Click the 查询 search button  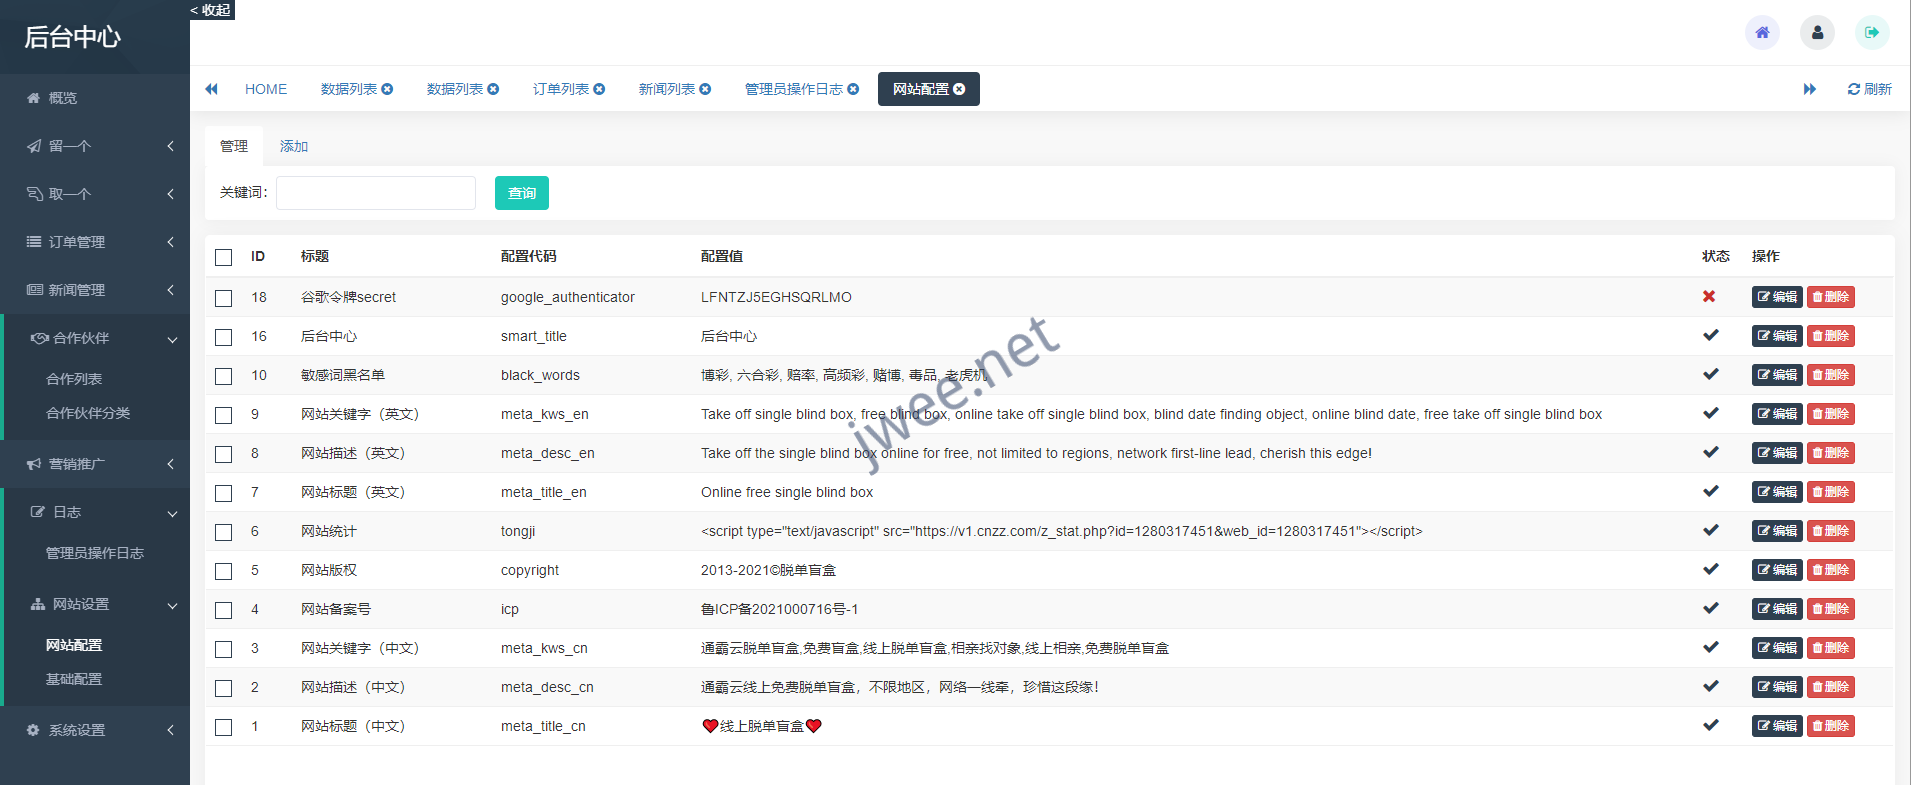coord(522,193)
